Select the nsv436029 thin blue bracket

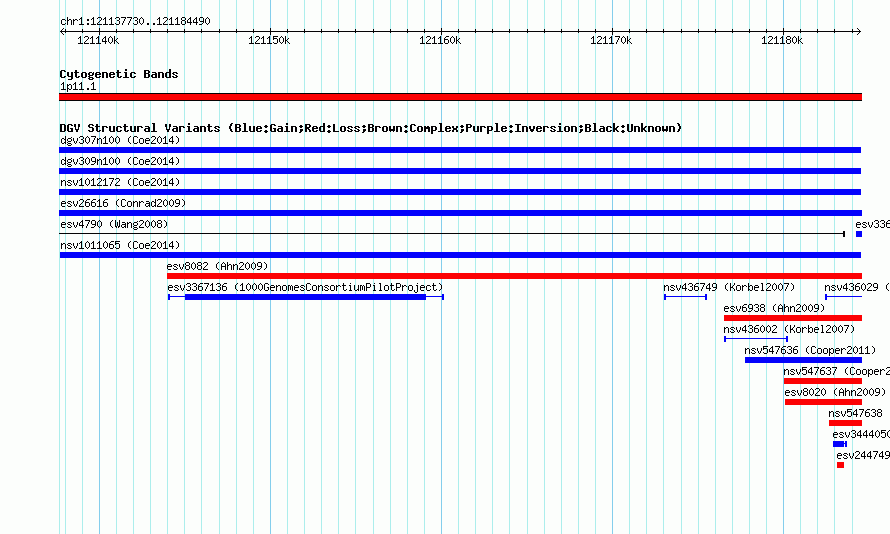843,297
